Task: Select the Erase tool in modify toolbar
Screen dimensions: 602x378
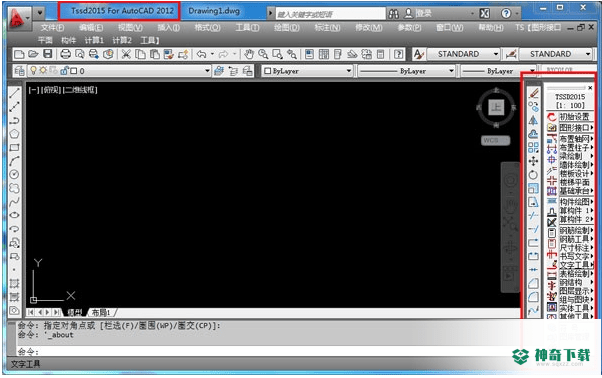Action: tap(533, 93)
